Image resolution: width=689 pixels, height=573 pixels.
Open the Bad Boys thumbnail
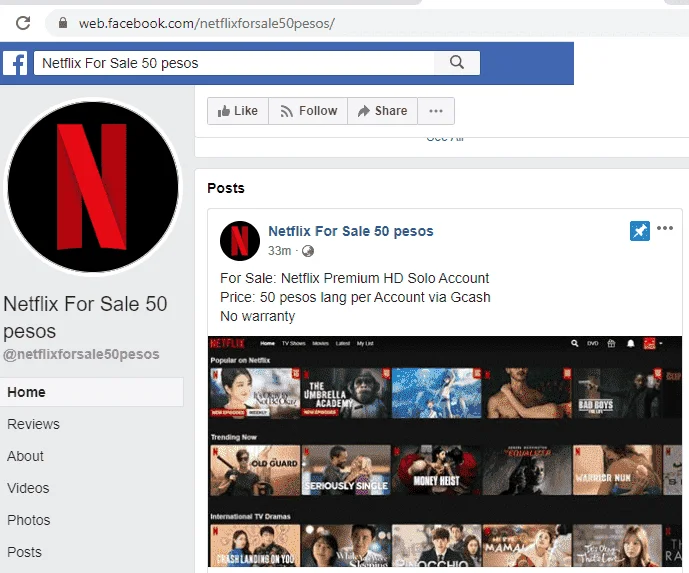tap(618, 393)
